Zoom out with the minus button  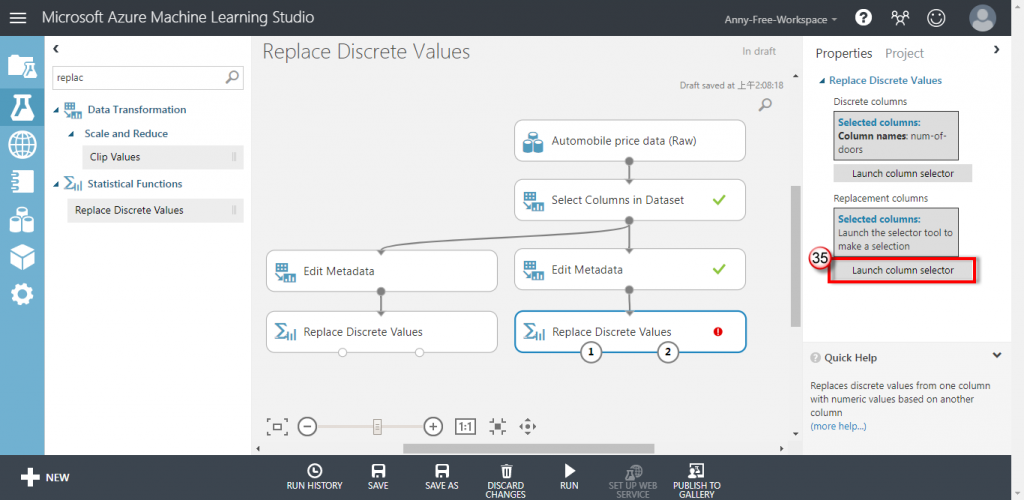point(307,427)
